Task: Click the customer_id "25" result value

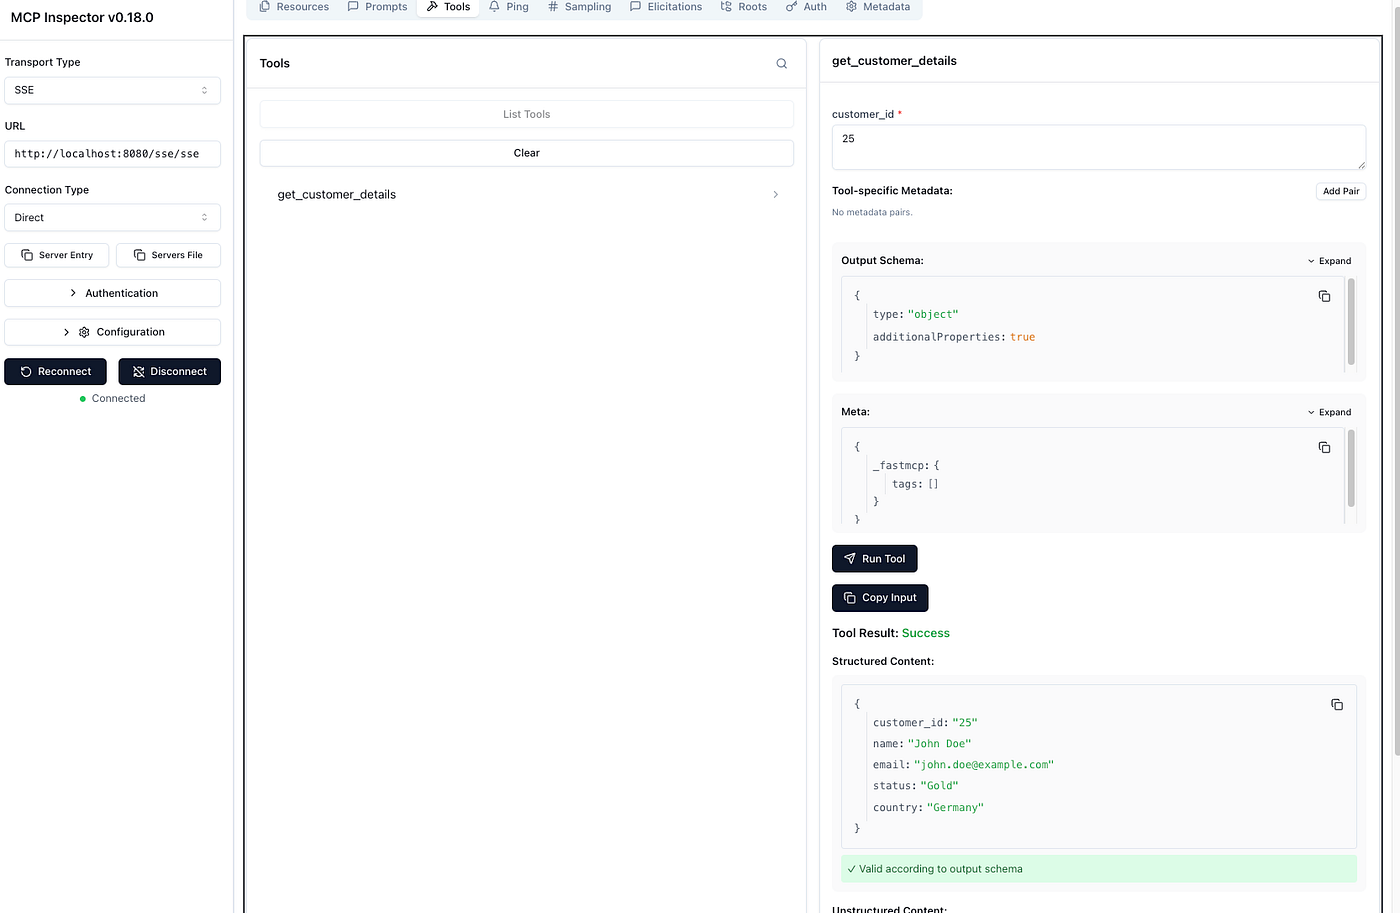Action: point(964,723)
